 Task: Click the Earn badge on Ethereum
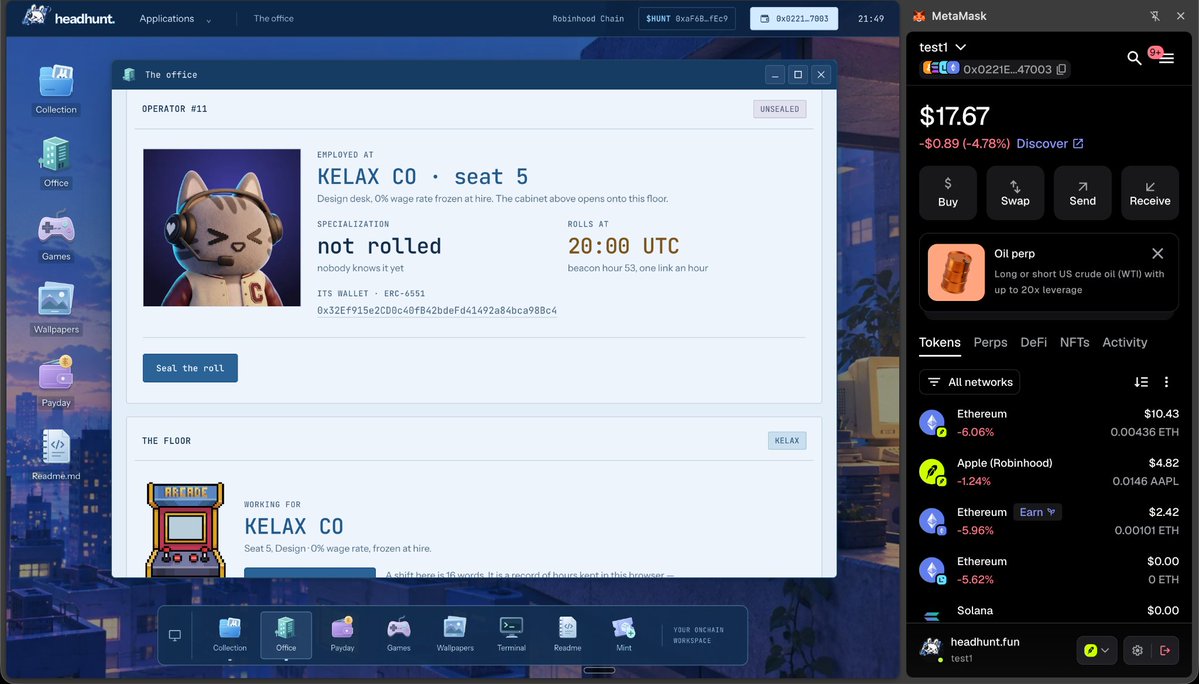pyautogui.click(x=1038, y=512)
